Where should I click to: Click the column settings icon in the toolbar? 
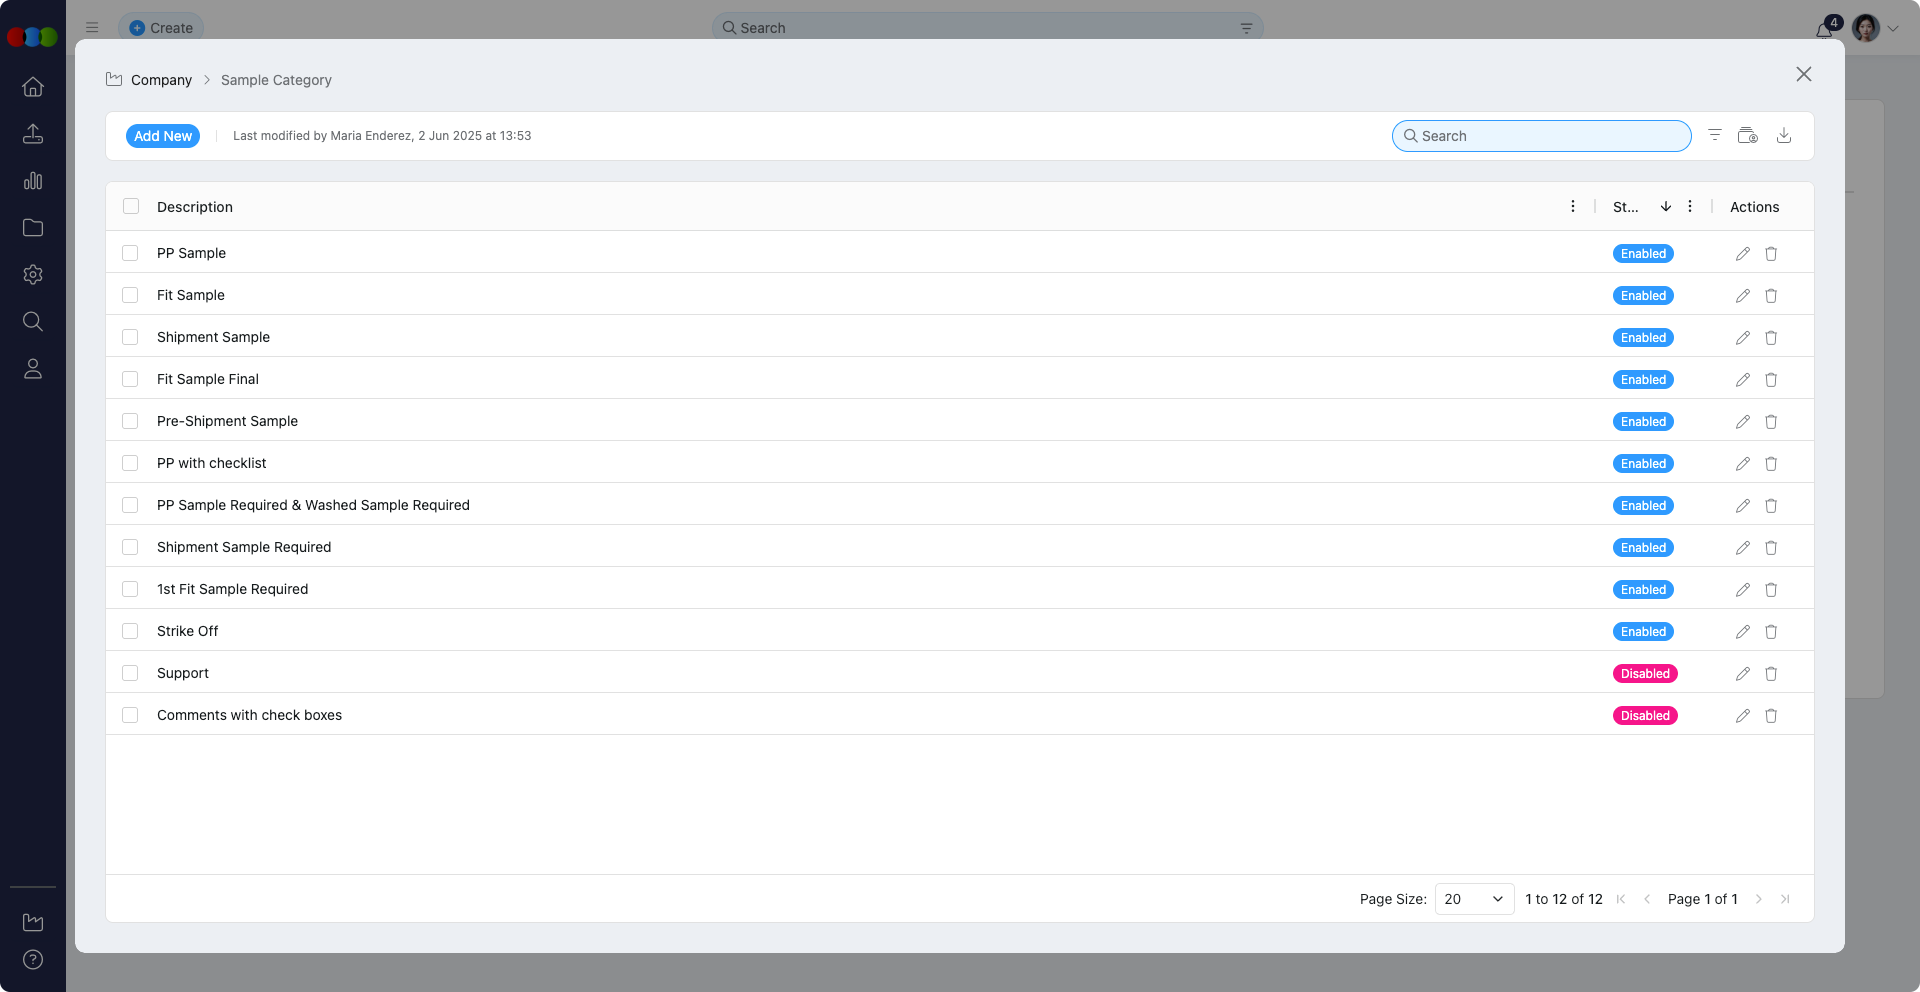pyautogui.click(x=1747, y=136)
